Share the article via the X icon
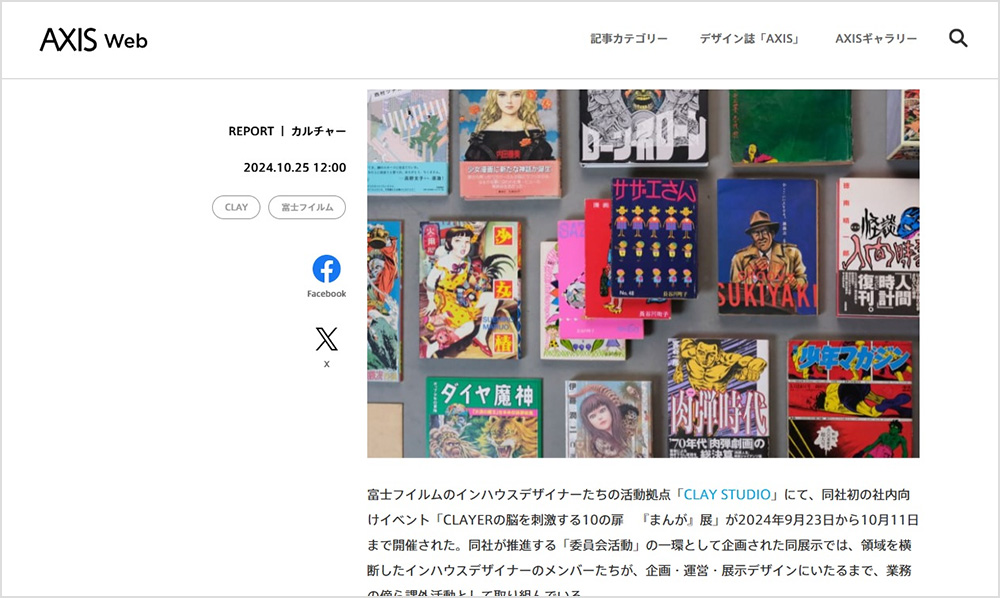 325,338
